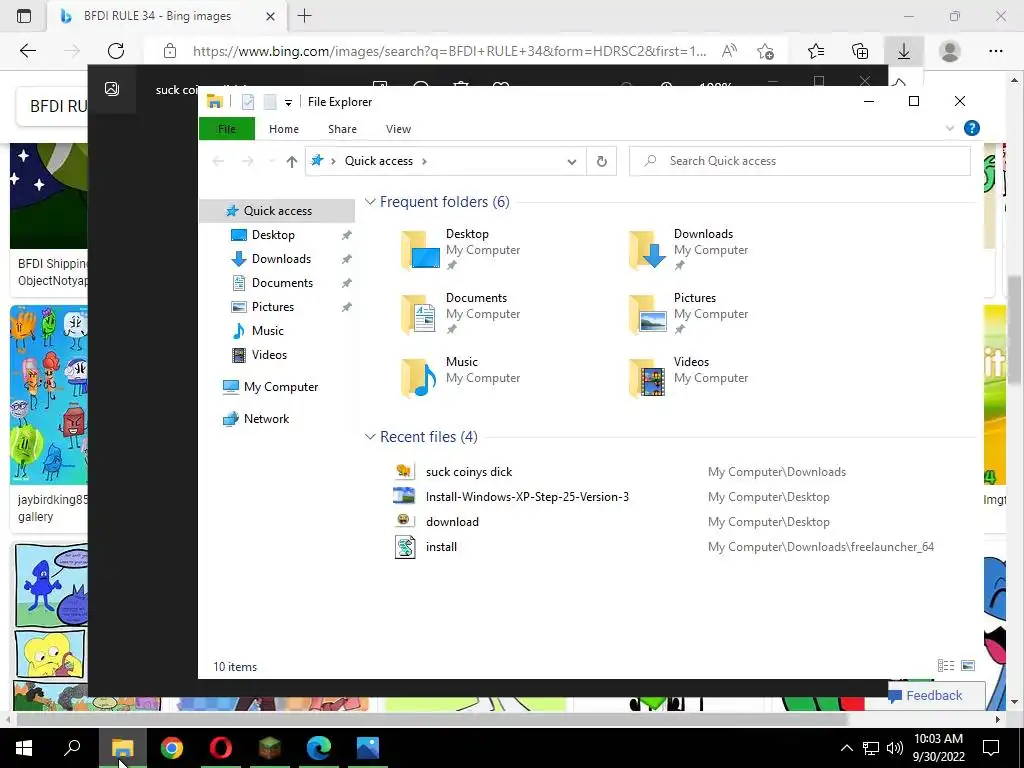This screenshot has height=768, width=1024.
Task: Select the download recent file
Action: [x=452, y=521]
